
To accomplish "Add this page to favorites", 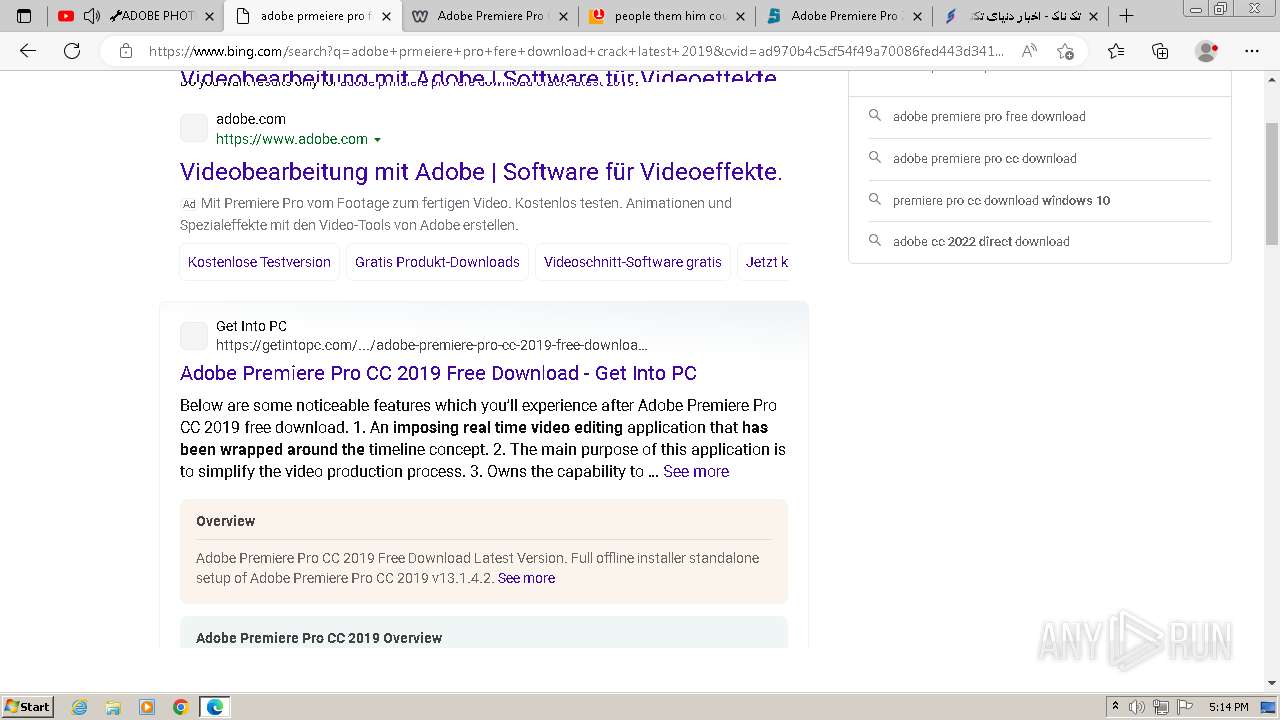I will pyautogui.click(x=1066, y=51).
